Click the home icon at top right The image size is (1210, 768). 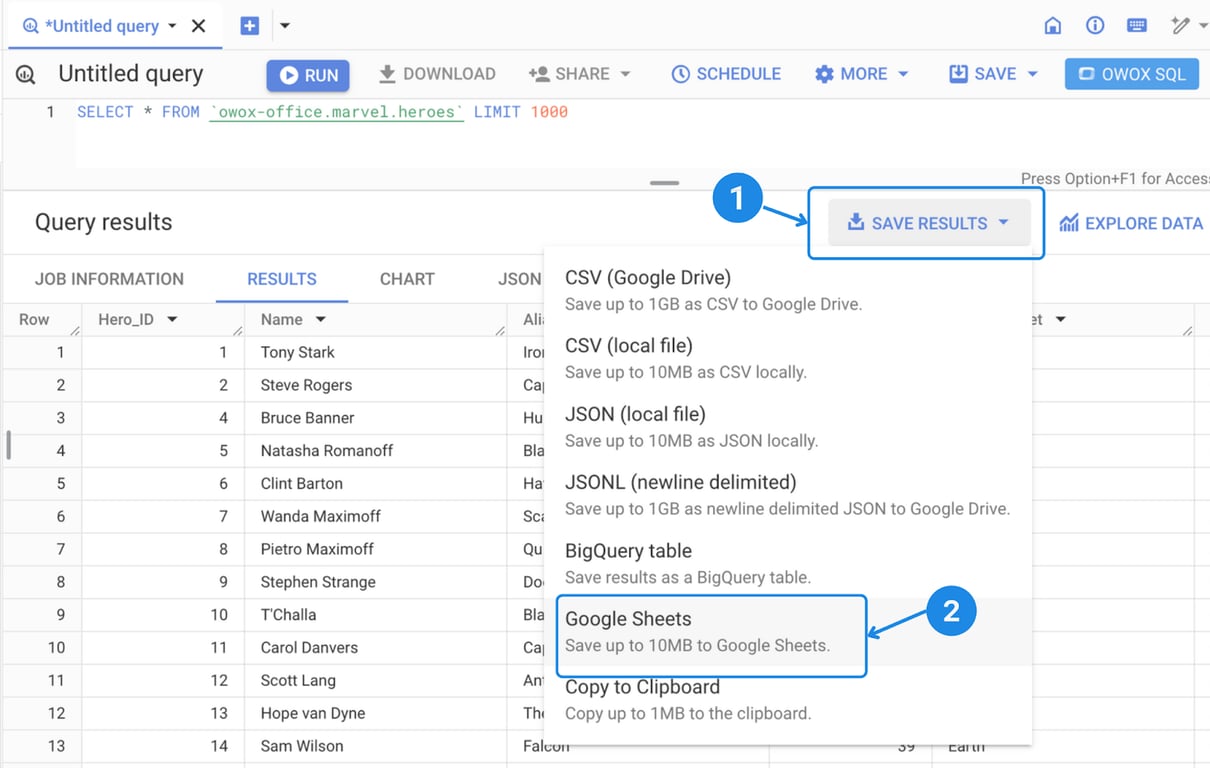pos(1053,26)
